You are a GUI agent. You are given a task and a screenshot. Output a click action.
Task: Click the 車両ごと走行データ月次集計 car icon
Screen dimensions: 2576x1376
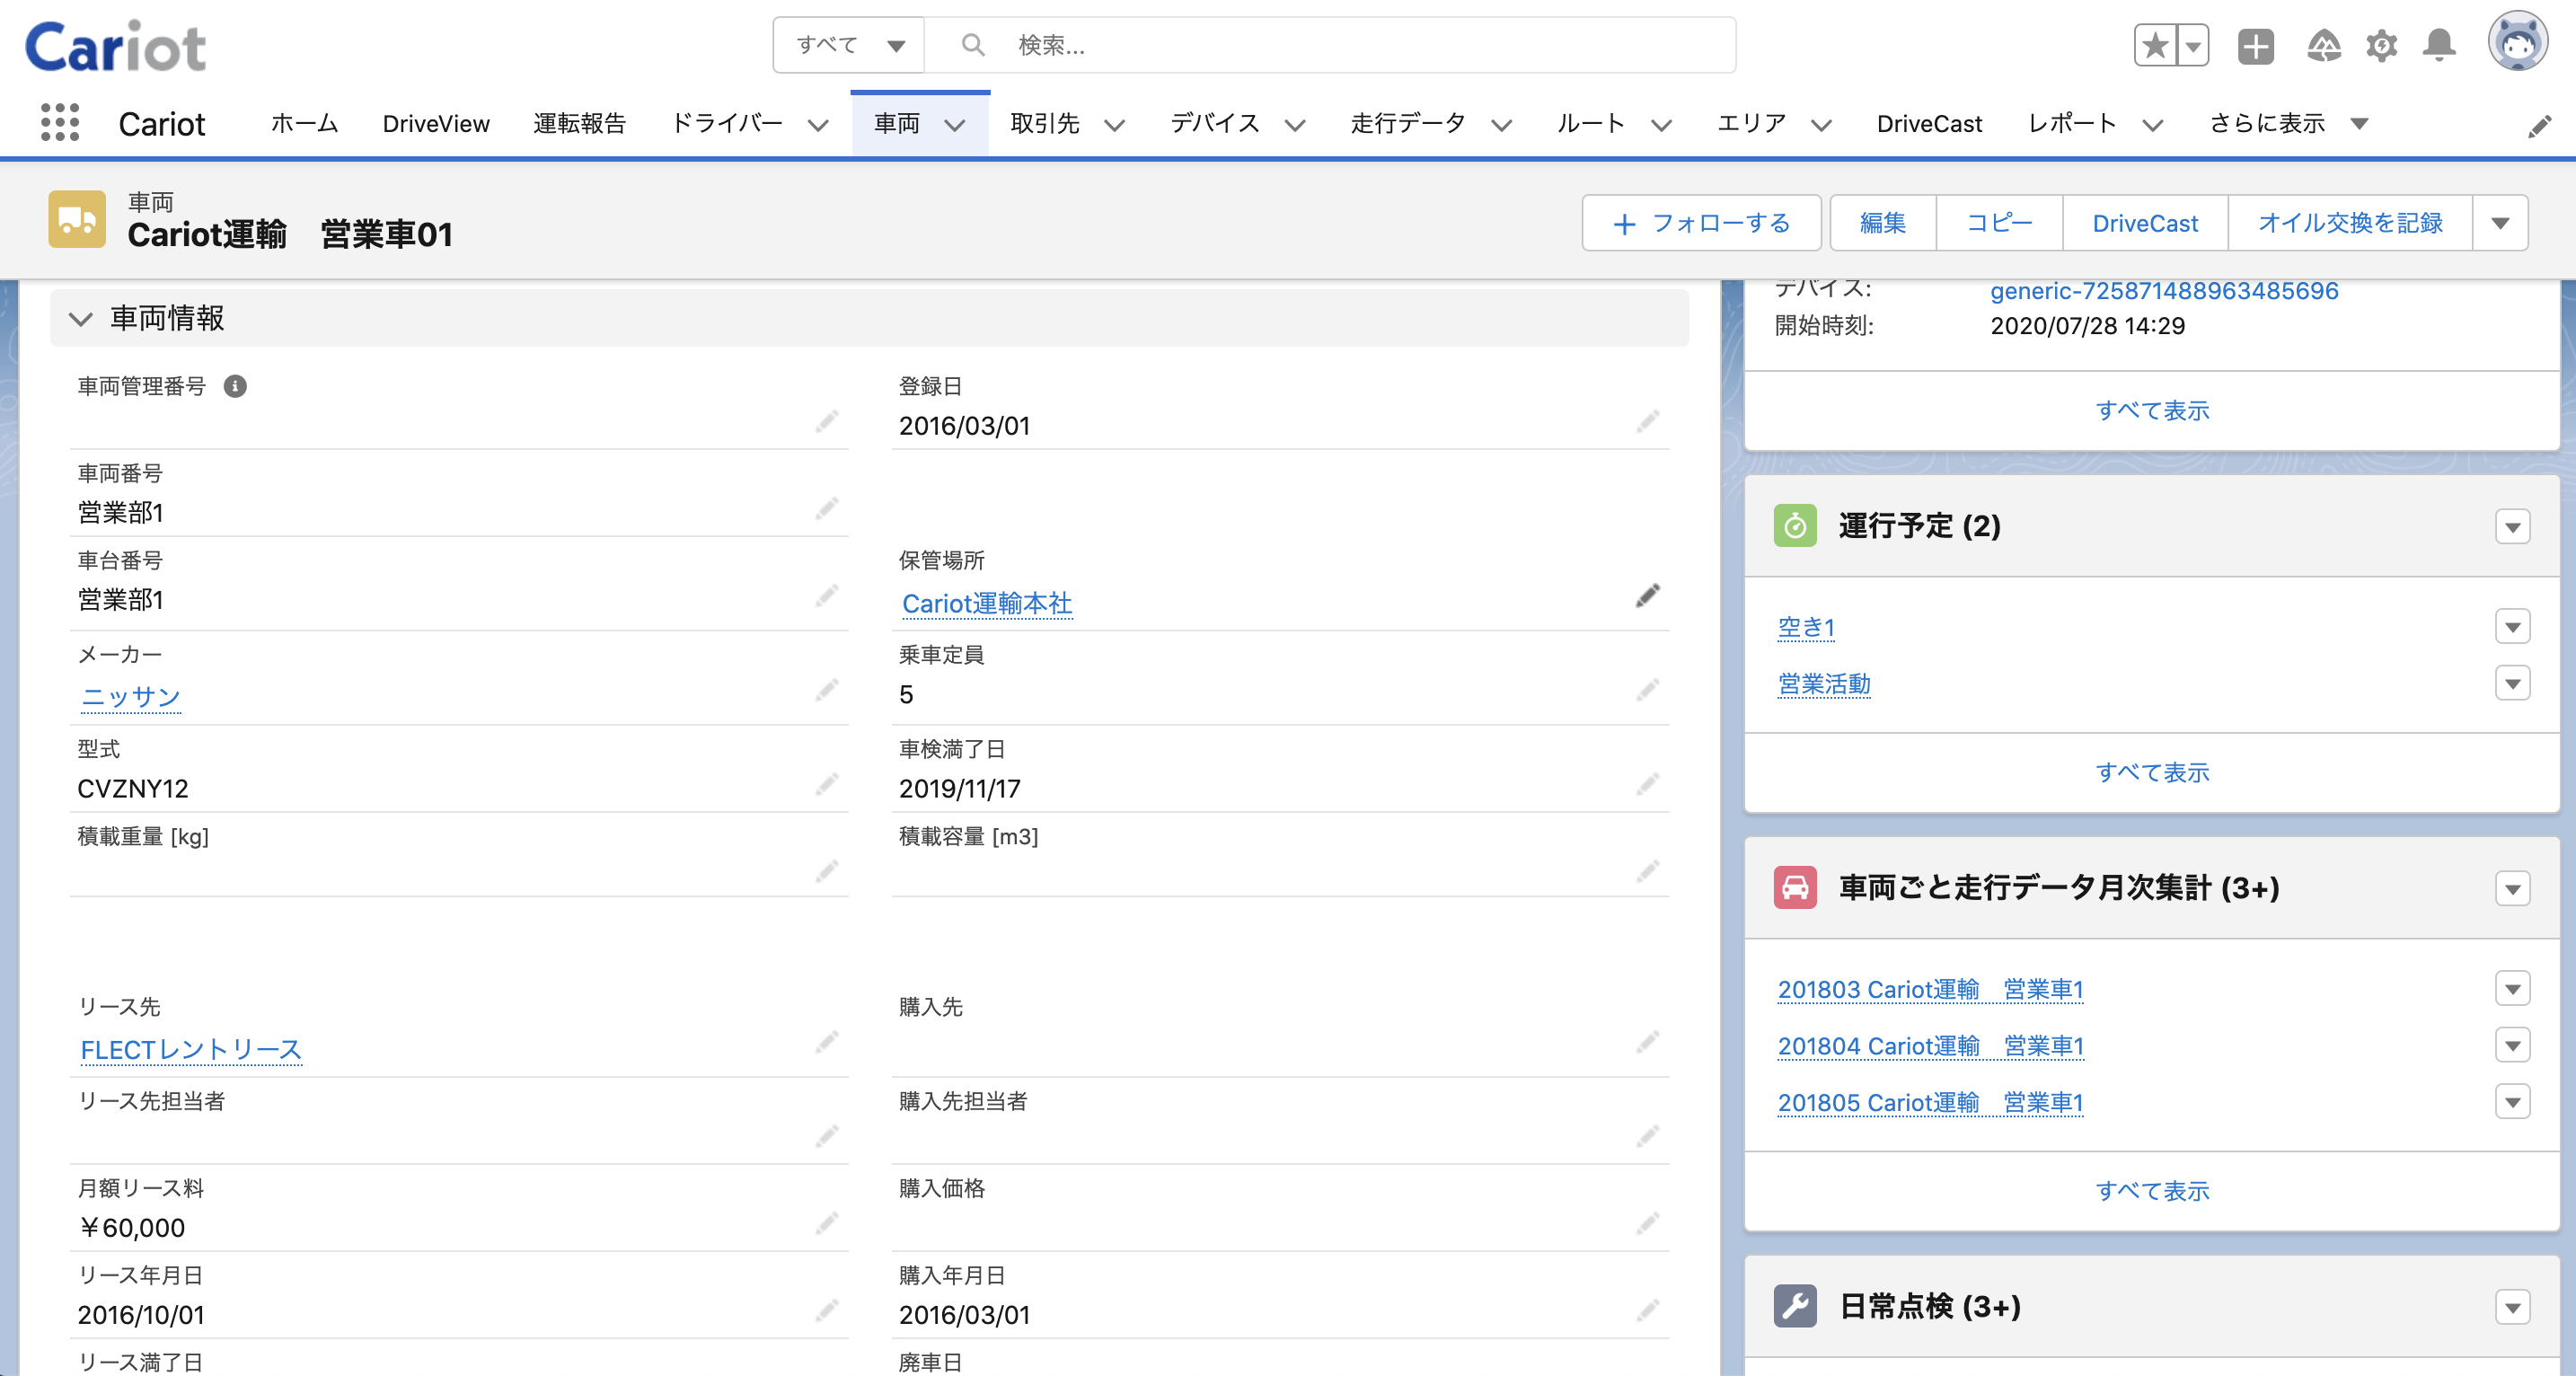(1795, 888)
